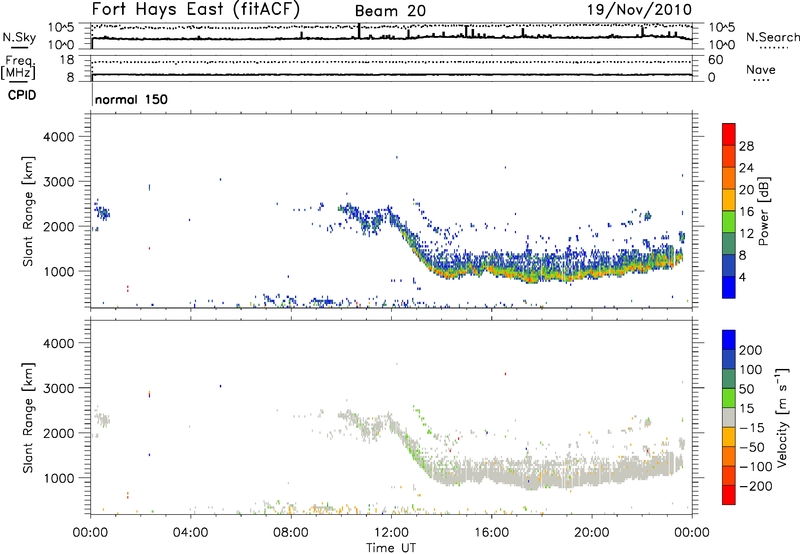The height and width of the screenshot is (554, 800).
Task: Click the "Nave" legend label
Action: (x=760, y=69)
